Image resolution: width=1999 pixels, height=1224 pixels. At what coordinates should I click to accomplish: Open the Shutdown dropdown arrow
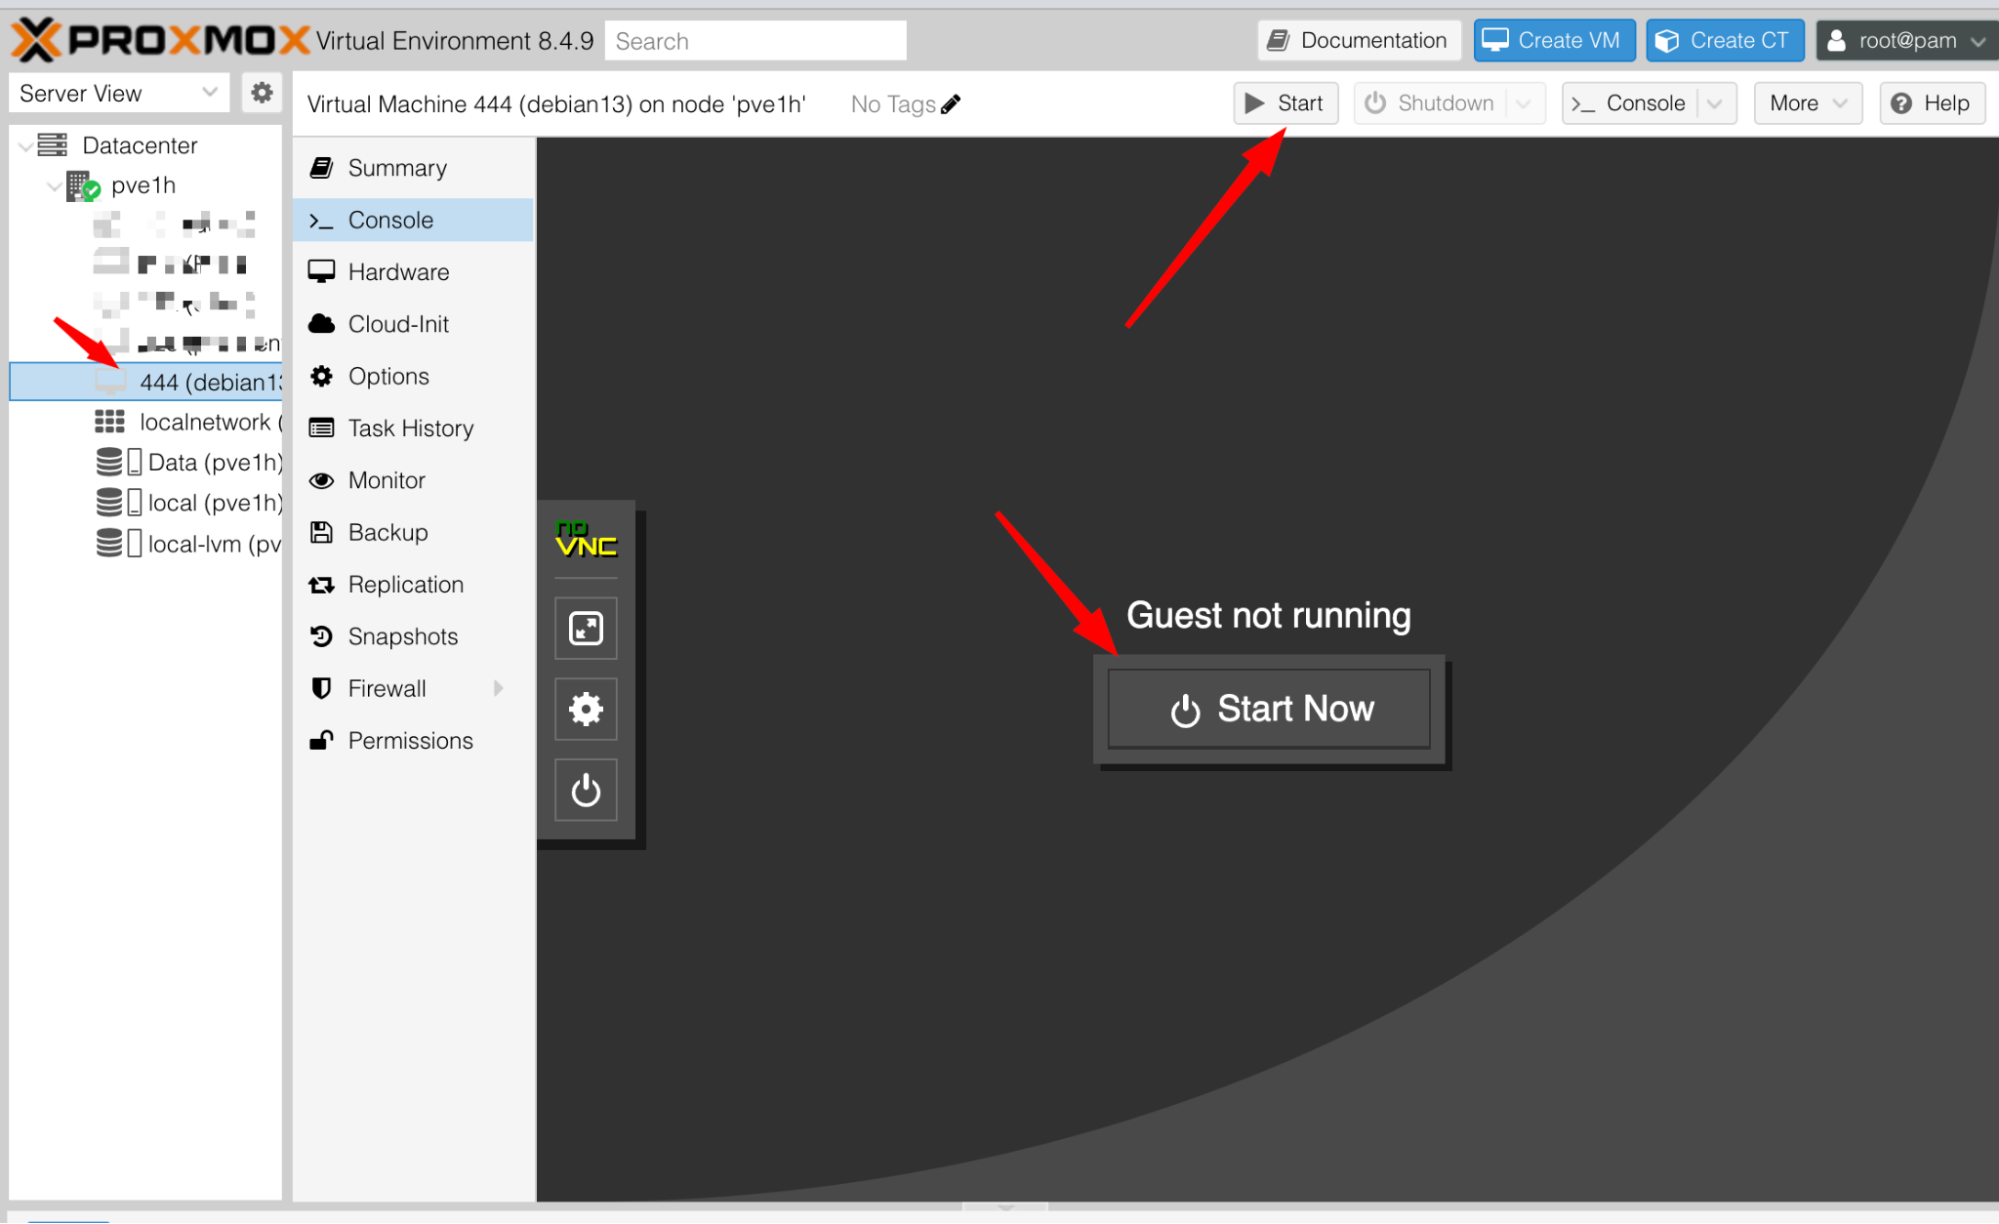[1523, 104]
